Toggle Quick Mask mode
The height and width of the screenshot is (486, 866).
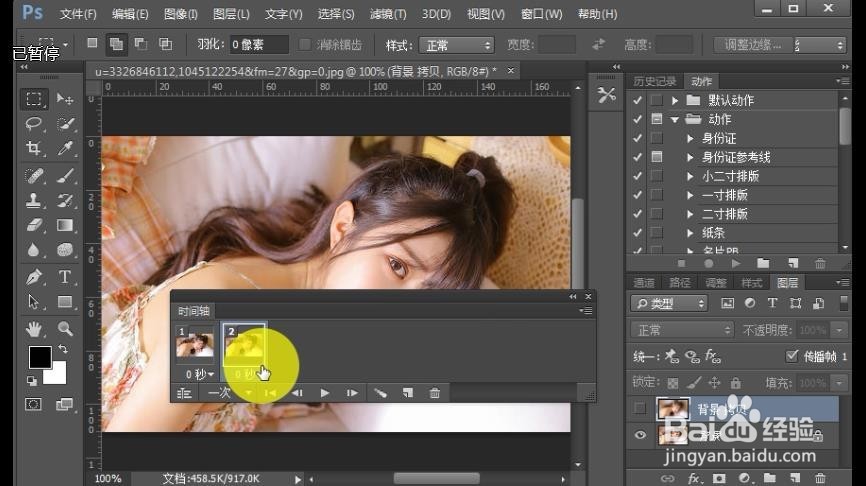point(33,404)
